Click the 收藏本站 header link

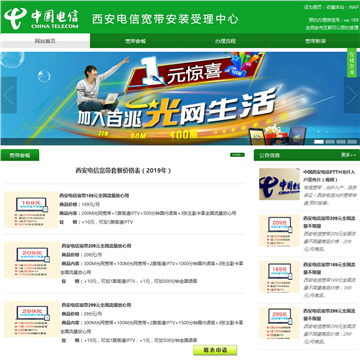click(335, 7)
